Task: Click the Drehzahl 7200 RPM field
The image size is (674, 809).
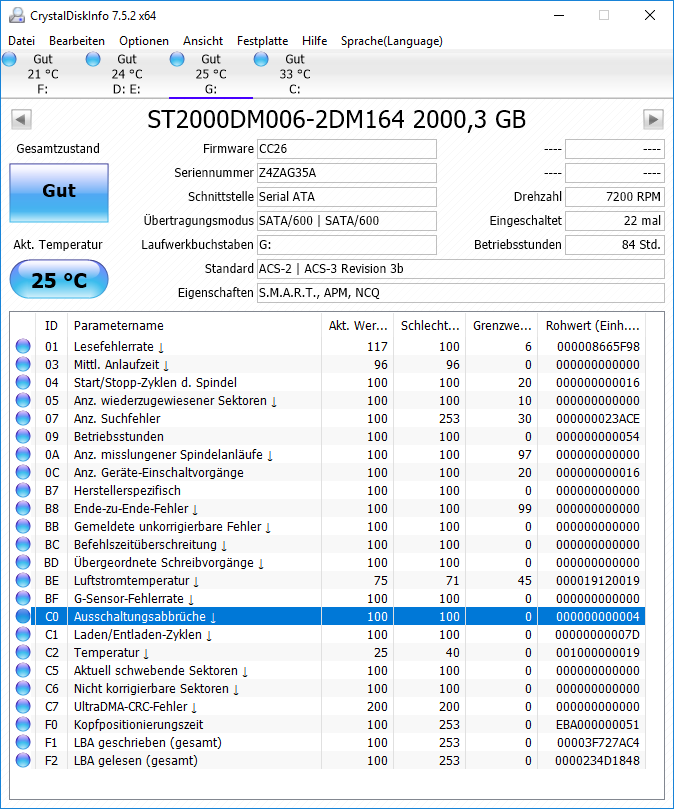Action: (615, 197)
